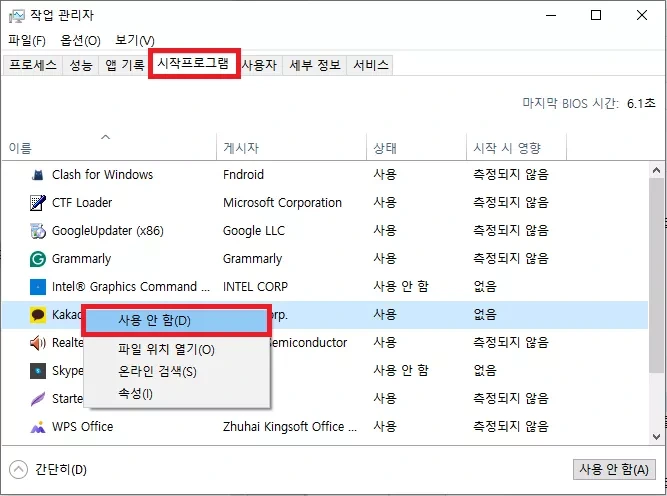Image resolution: width=667 pixels, height=496 pixels.
Task: Switch to the 프로세스 tab
Action: (33, 65)
